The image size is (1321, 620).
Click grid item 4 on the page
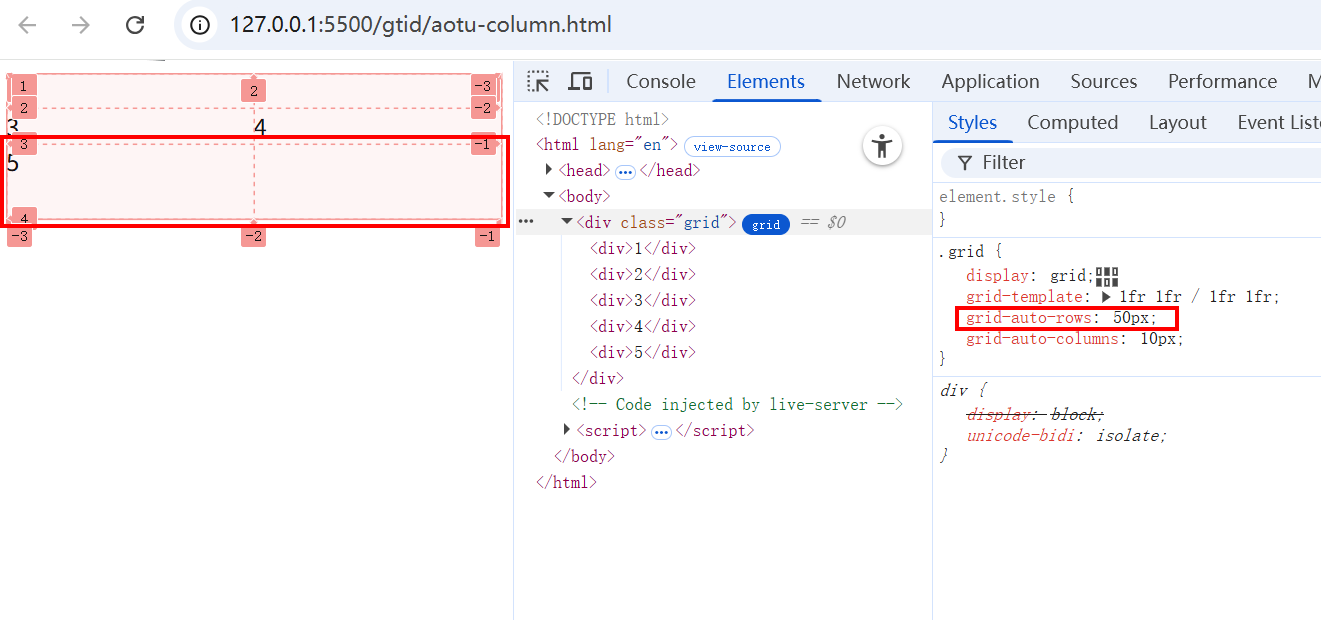260,128
